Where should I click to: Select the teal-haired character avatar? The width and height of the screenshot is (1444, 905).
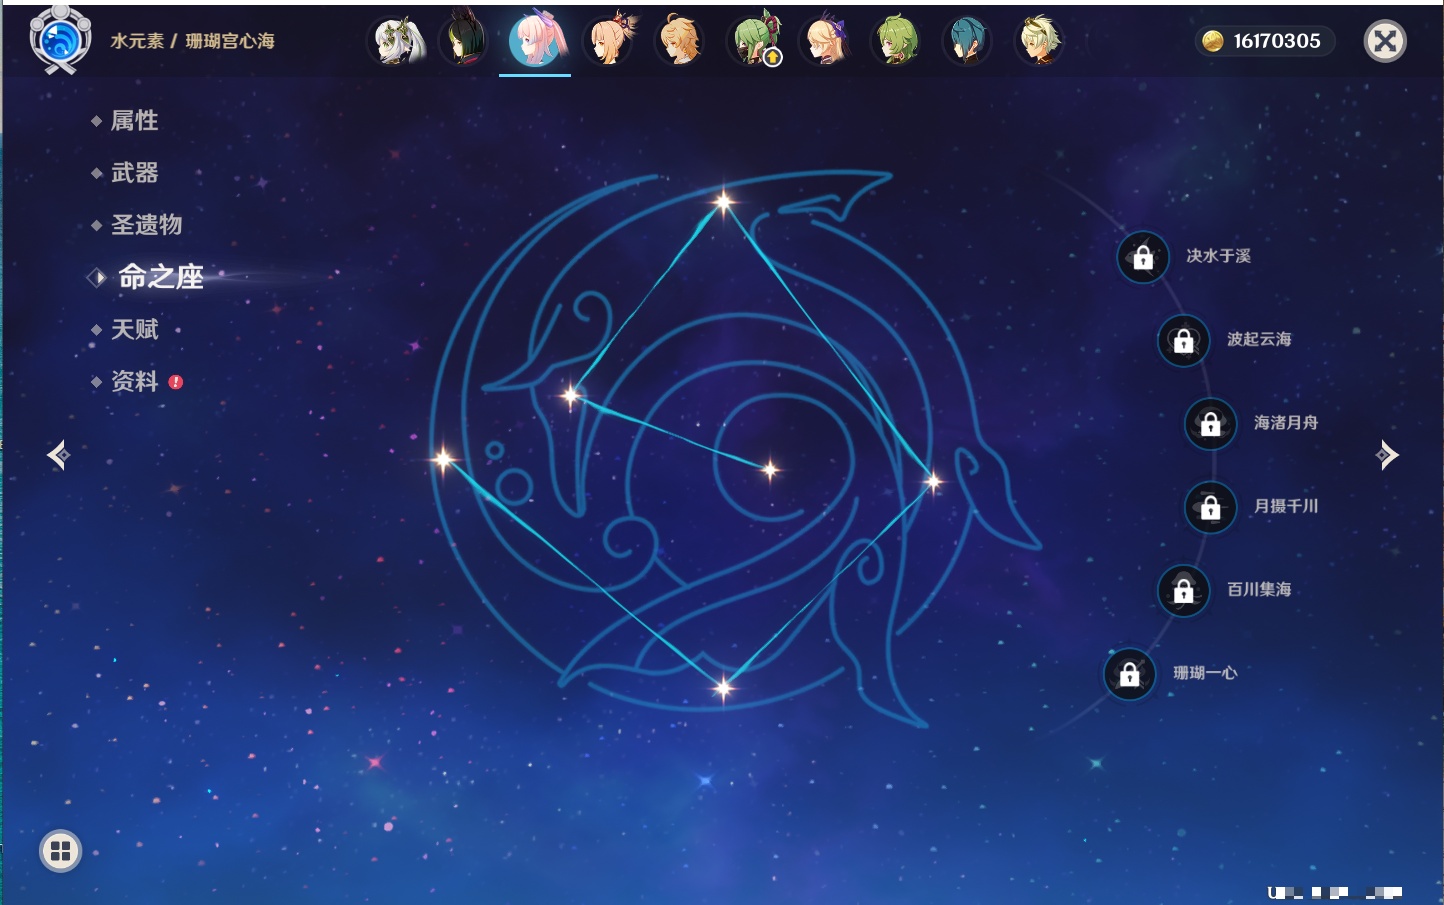pyautogui.click(x=968, y=40)
